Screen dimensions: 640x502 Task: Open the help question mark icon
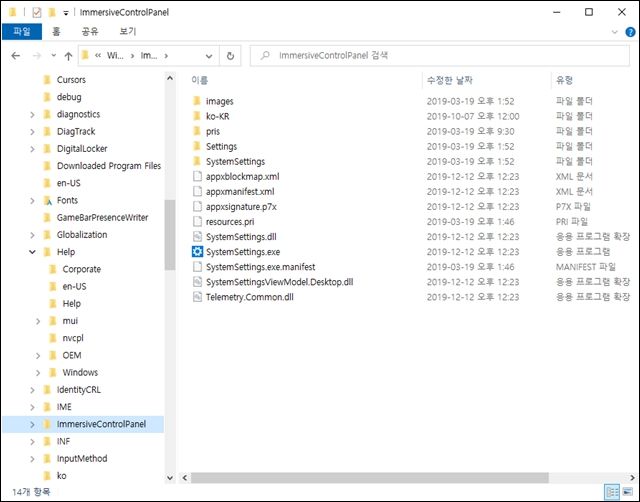630,32
